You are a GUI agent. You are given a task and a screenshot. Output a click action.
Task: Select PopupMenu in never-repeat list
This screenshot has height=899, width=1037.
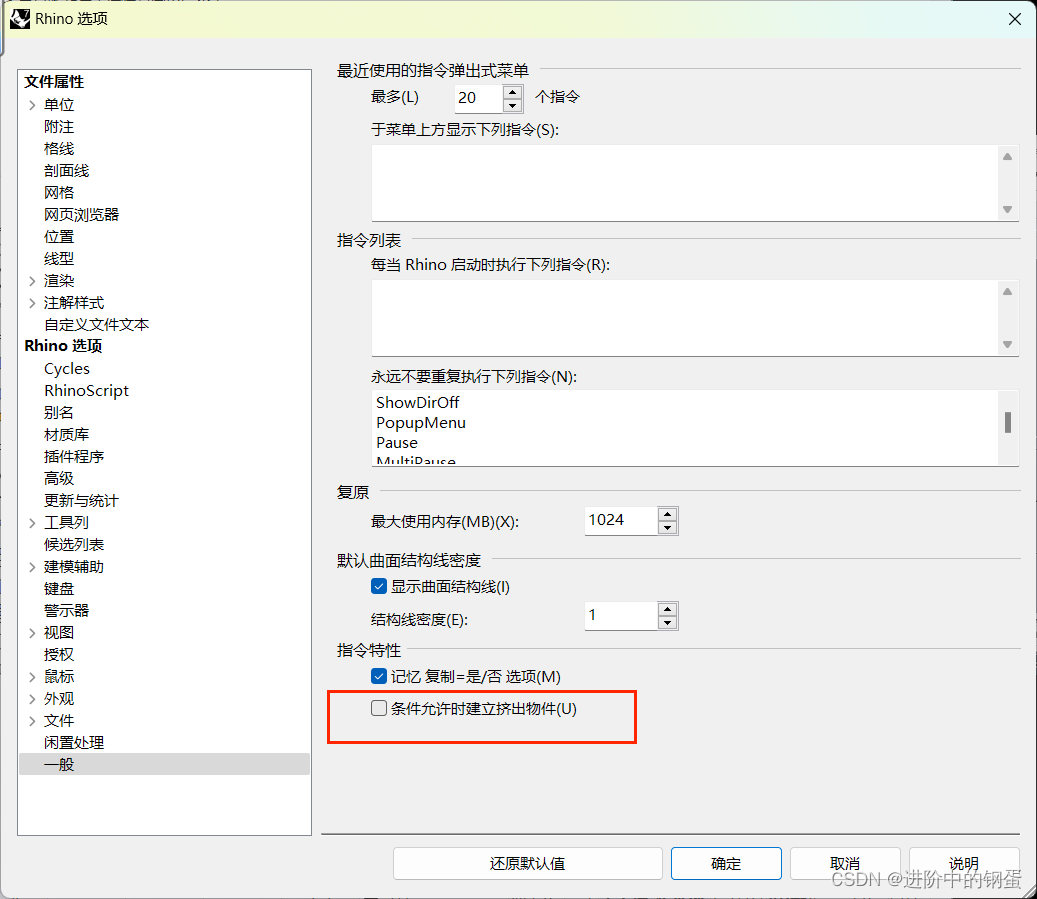(x=421, y=423)
